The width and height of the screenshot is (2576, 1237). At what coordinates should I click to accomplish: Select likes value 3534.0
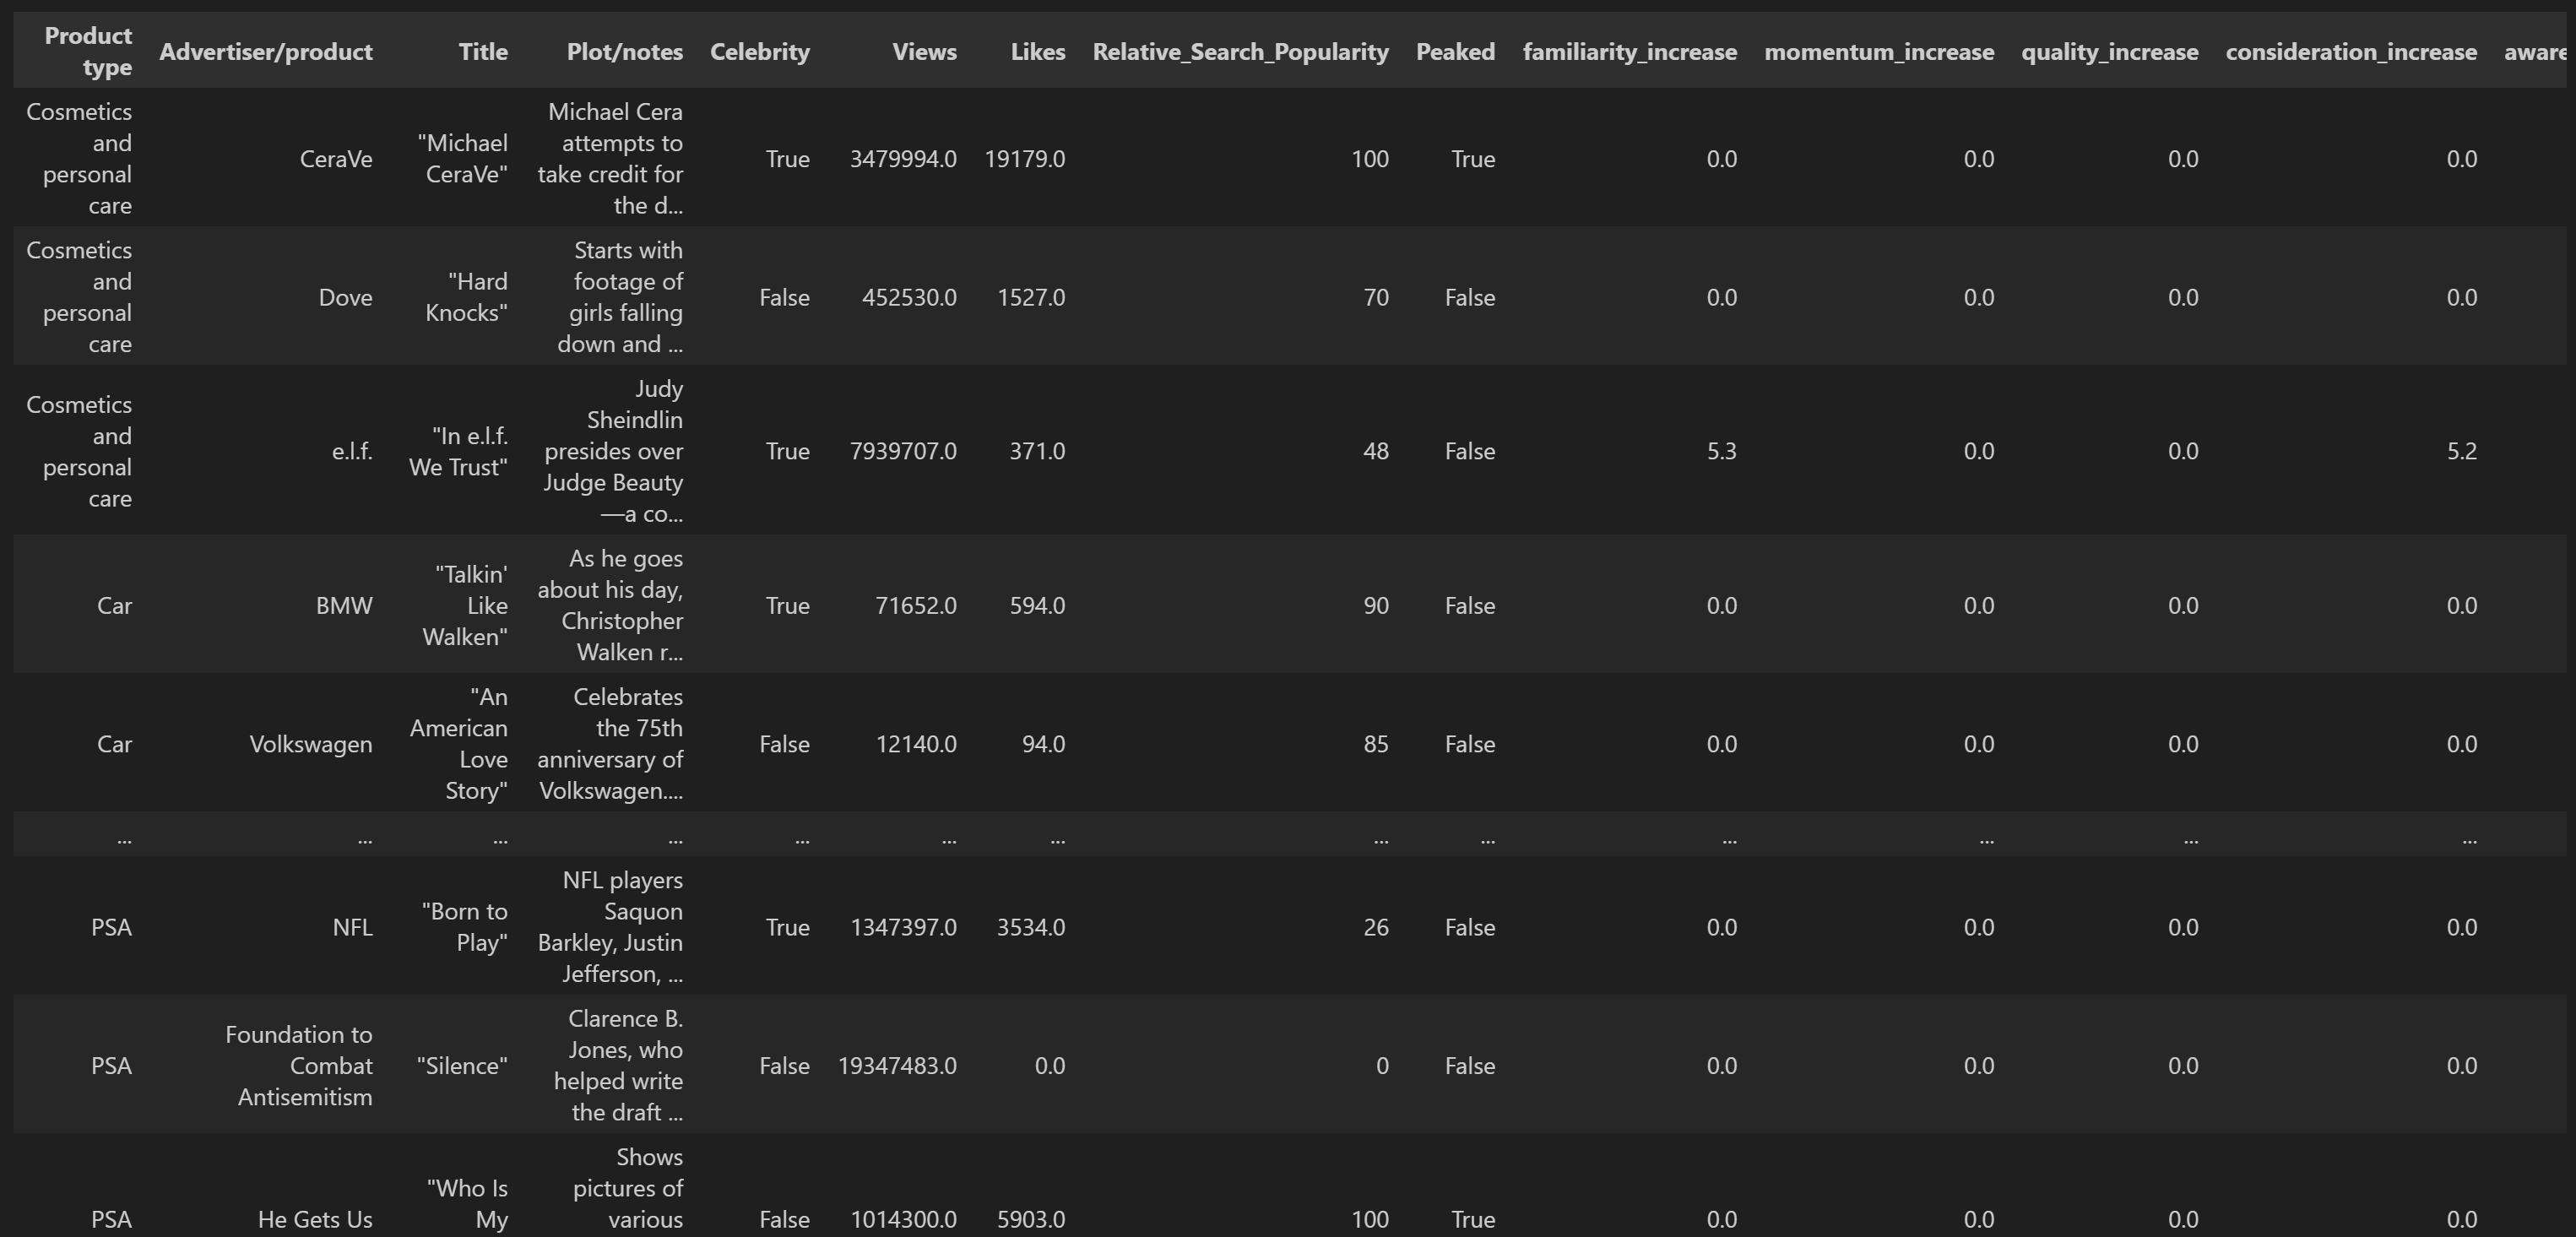coord(1031,927)
